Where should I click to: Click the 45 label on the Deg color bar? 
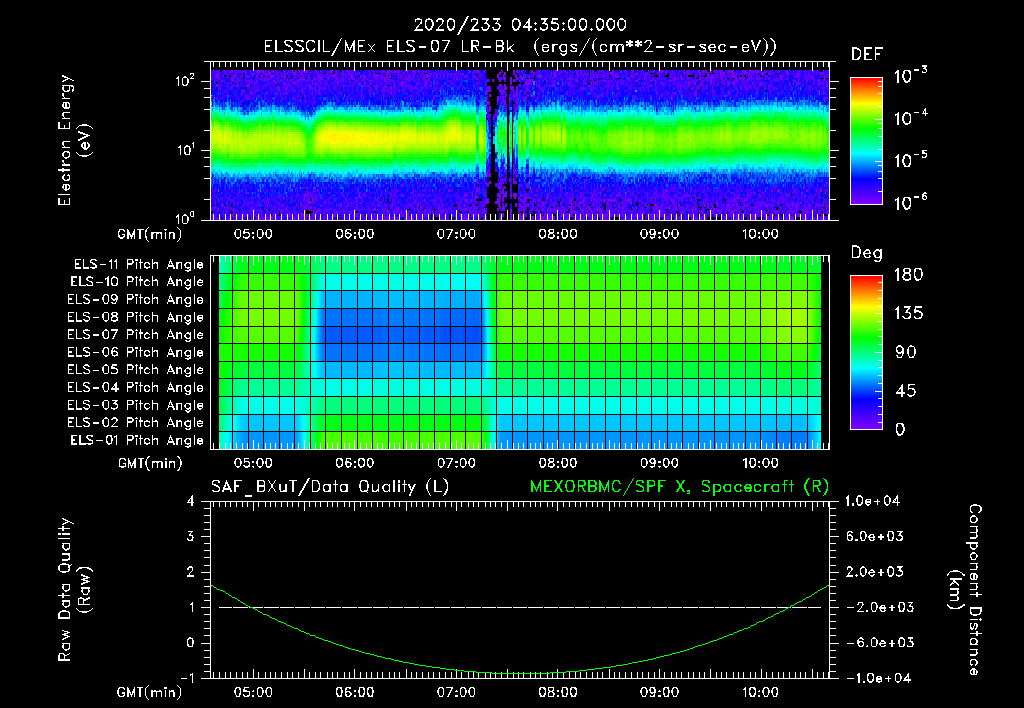pos(905,391)
